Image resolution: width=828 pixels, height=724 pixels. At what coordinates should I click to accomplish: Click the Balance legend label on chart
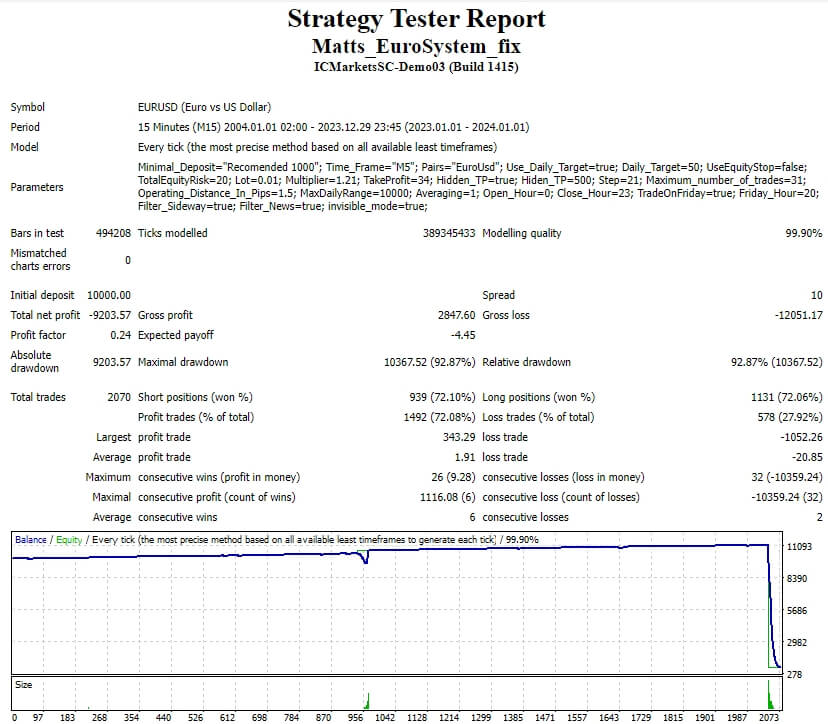[30, 540]
